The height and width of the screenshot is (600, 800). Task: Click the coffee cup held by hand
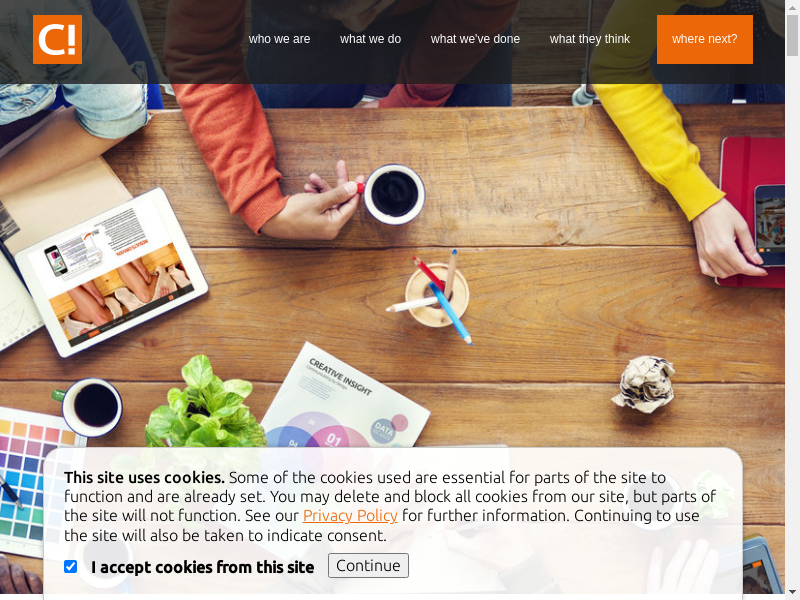(x=393, y=194)
